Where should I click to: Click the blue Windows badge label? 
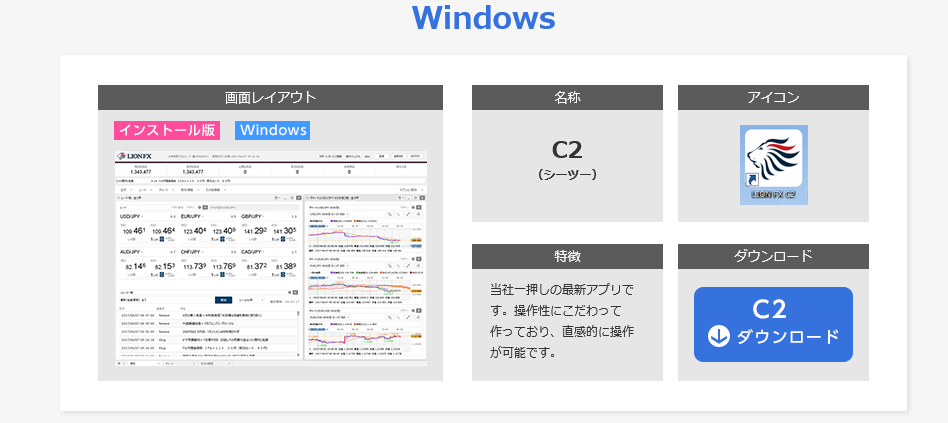(272, 130)
